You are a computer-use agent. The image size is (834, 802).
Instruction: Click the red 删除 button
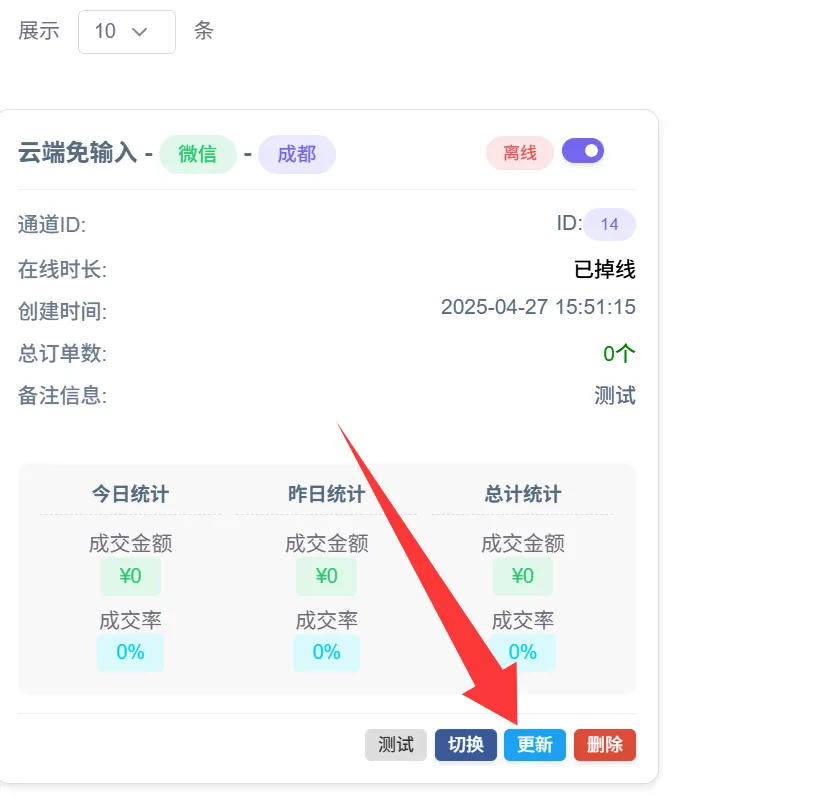click(x=605, y=745)
